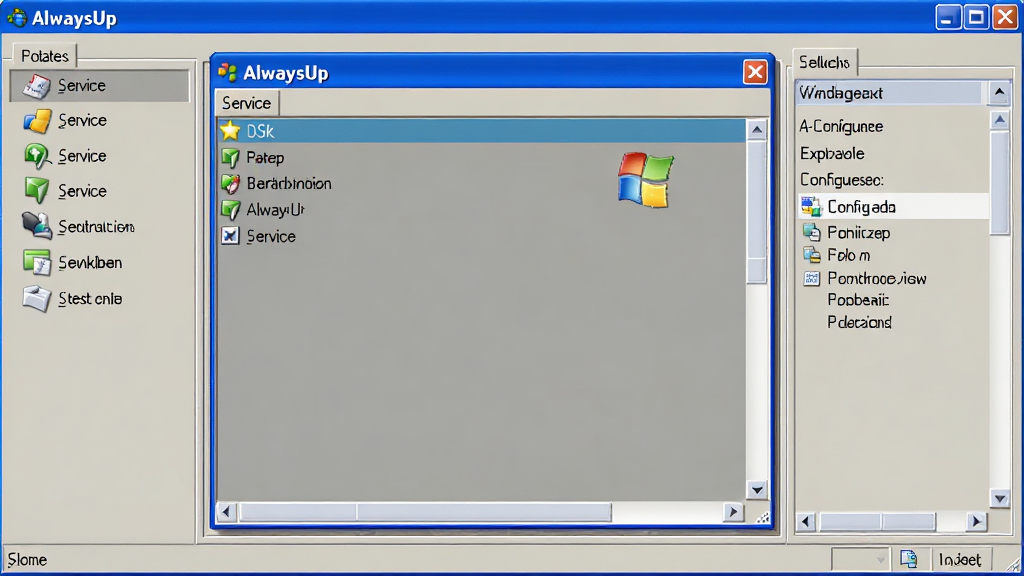Click the left arrow of the right panel's horizontal scrollbar
The image size is (1024, 576).
pyautogui.click(x=806, y=521)
